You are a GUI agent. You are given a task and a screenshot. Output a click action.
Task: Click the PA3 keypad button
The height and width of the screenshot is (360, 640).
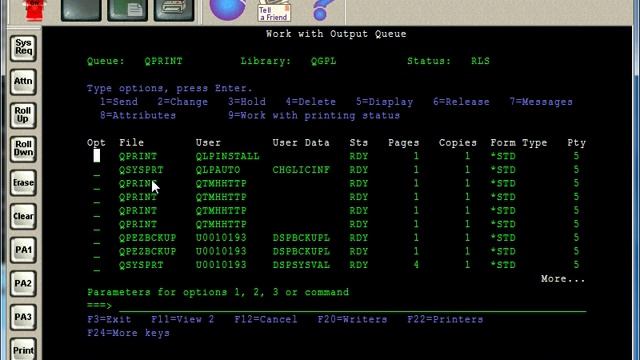point(23,317)
